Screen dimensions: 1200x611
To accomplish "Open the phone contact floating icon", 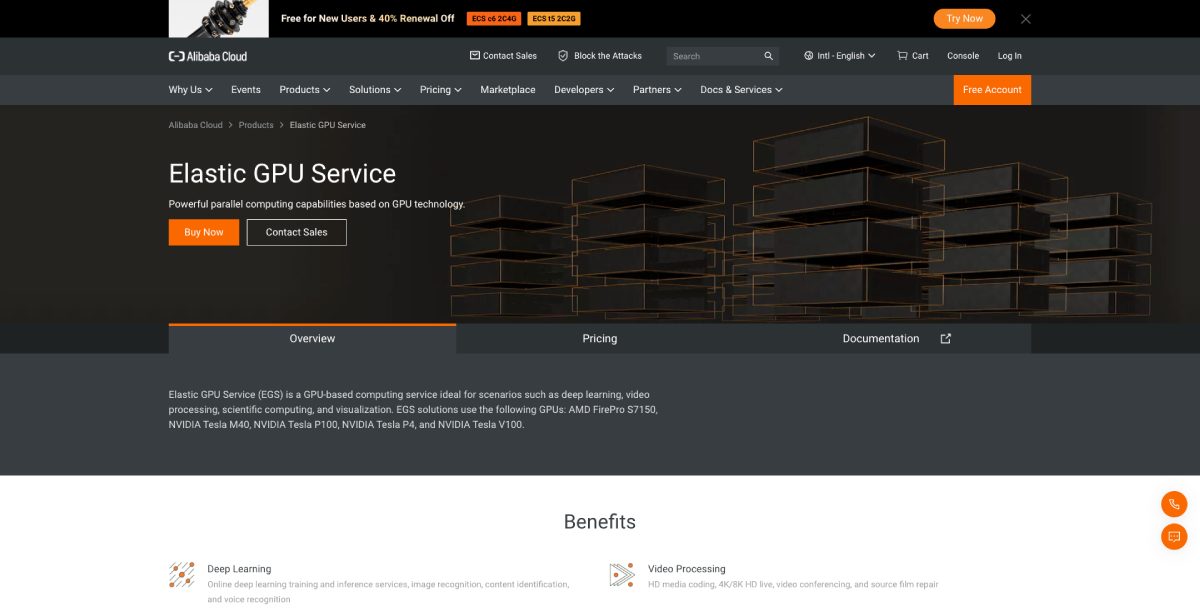I will 1172,503.
